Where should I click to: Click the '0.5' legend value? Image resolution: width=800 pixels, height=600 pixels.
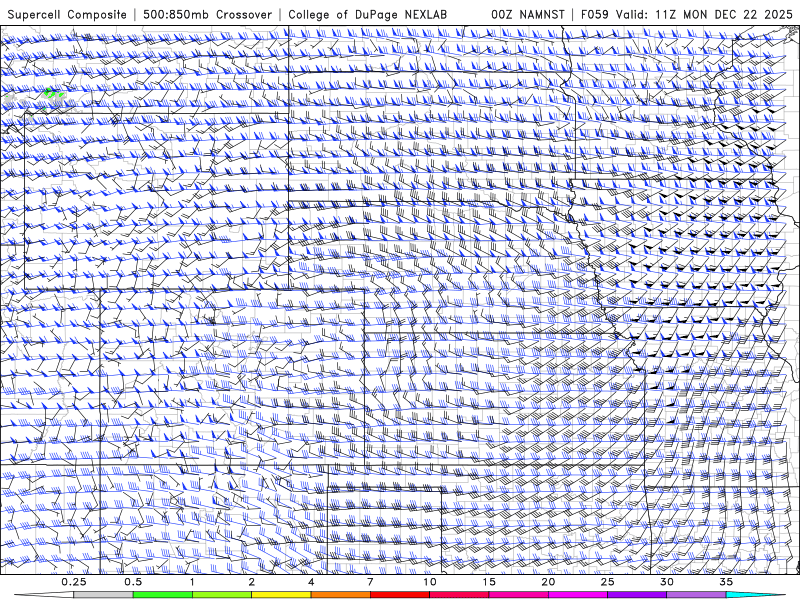point(133,582)
